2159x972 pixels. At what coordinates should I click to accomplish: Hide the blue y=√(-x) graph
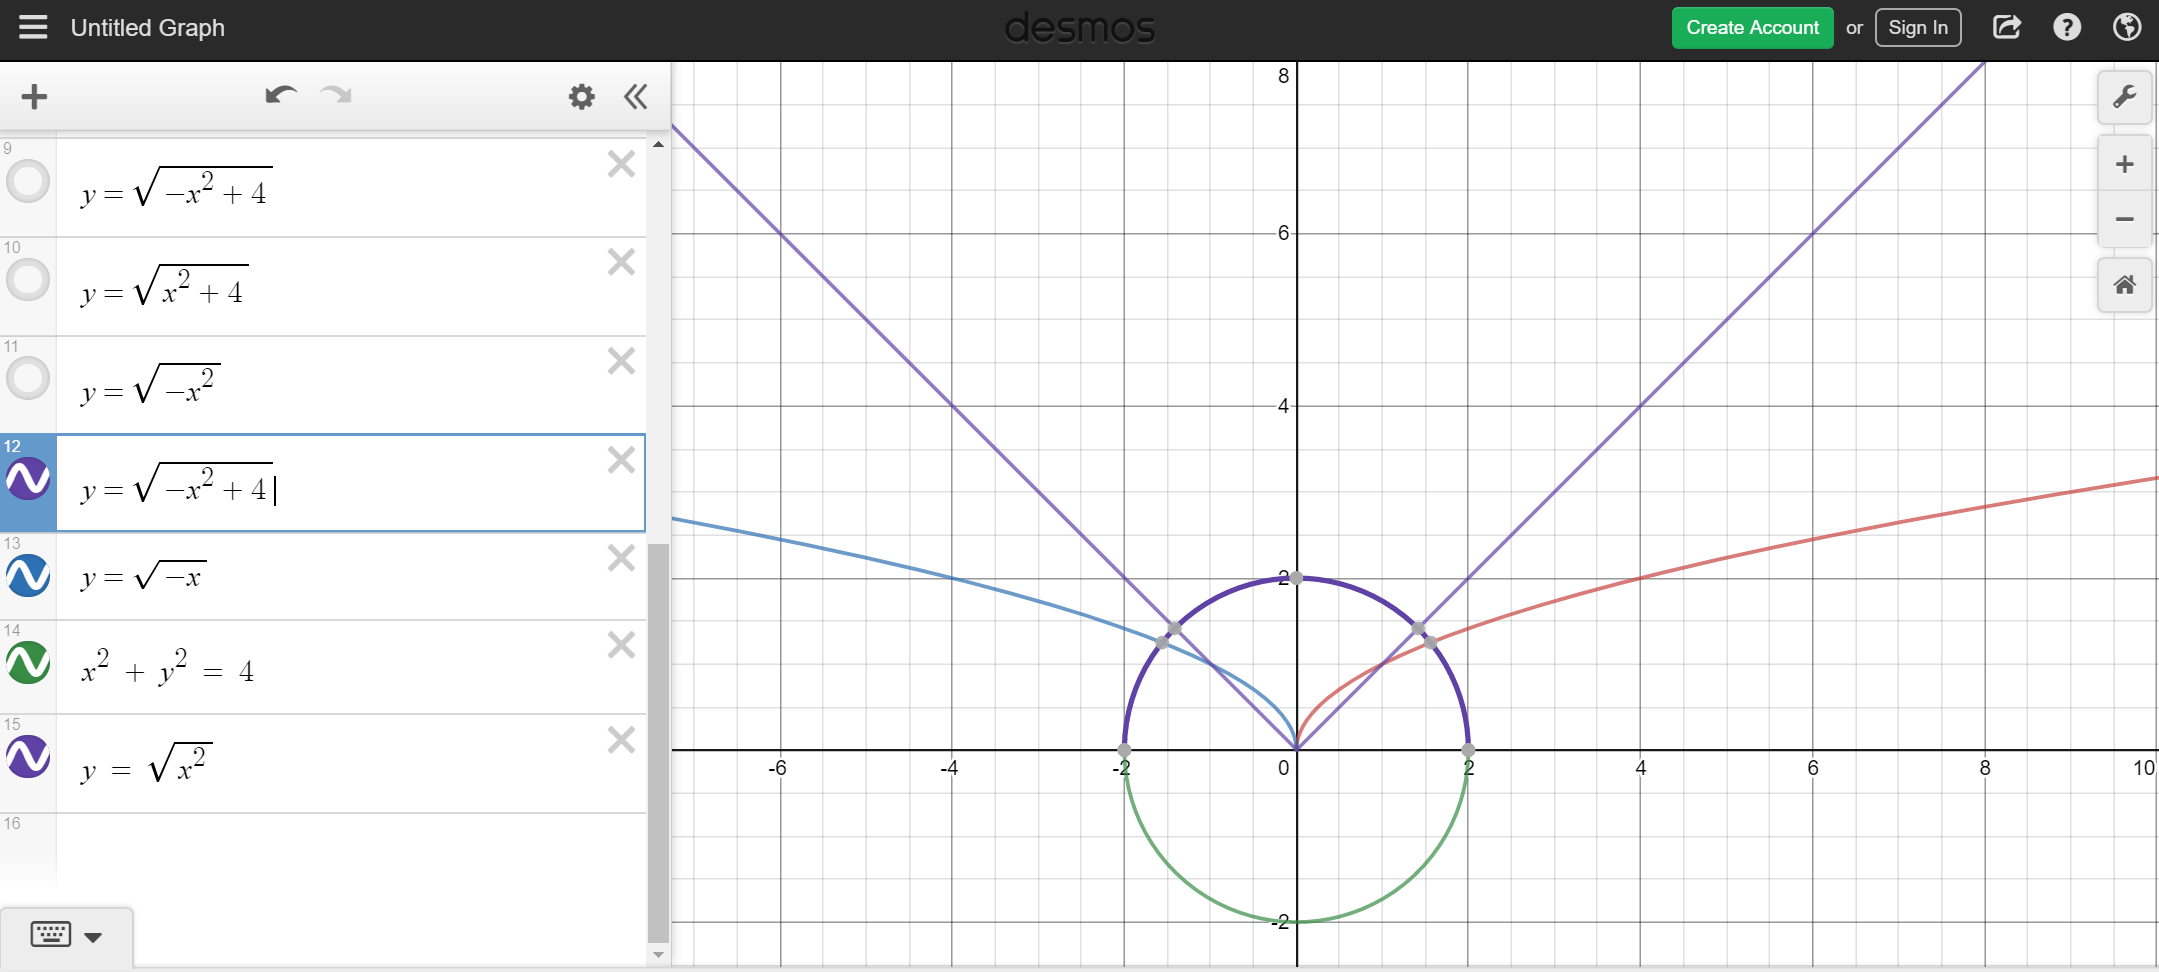(28, 575)
